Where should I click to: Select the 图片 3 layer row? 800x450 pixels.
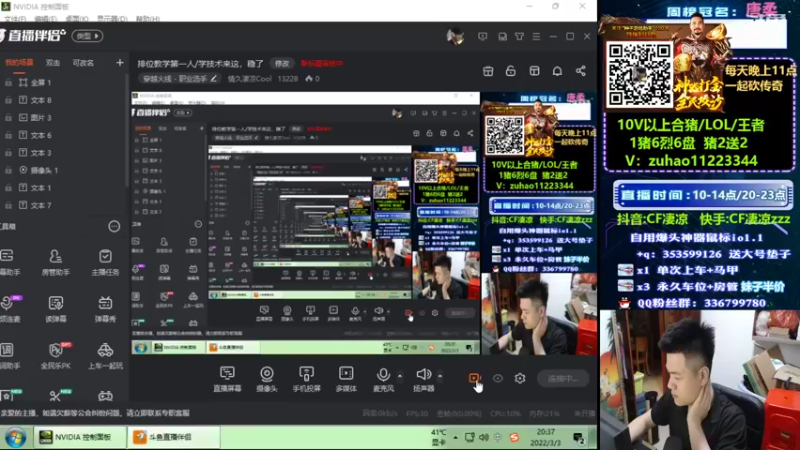pos(63,117)
